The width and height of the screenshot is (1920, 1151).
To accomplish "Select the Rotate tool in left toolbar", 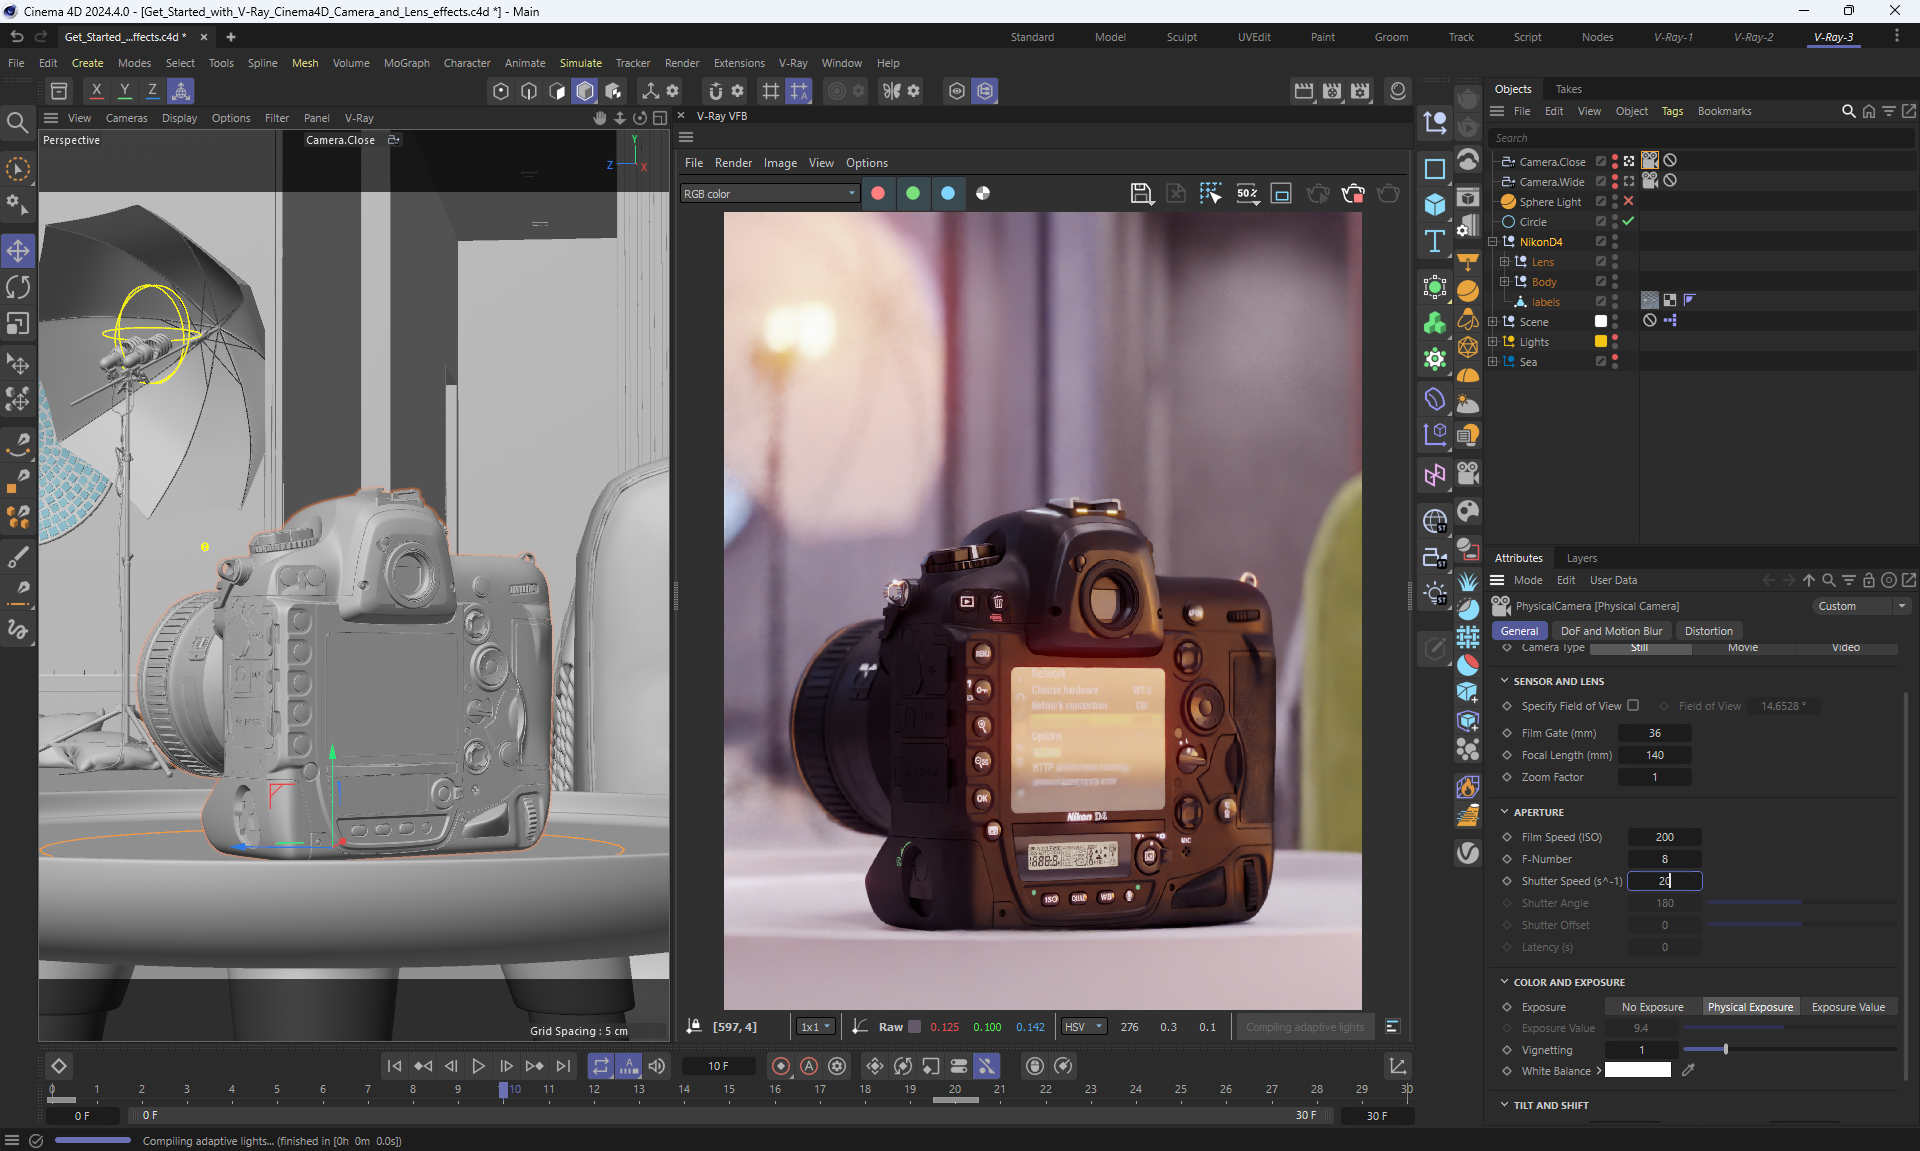I will pyautogui.click(x=18, y=287).
